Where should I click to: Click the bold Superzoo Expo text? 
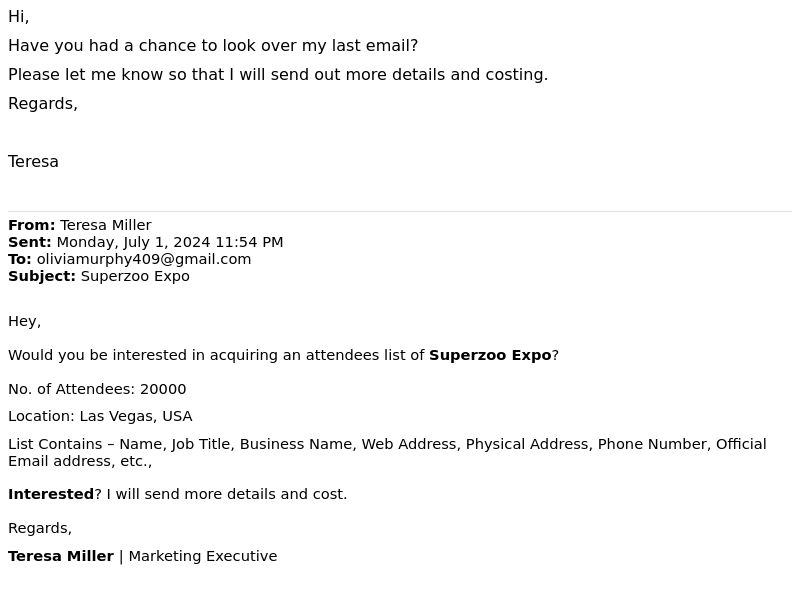[490, 355]
